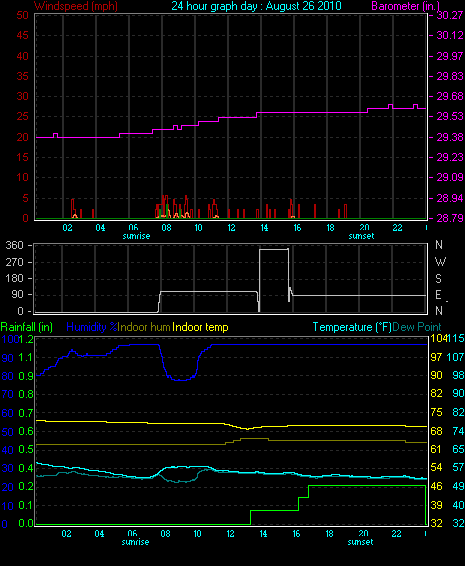465x566 pixels.
Task: Click the red 15 windspeed axis label
Action: click(x=22, y=157)
